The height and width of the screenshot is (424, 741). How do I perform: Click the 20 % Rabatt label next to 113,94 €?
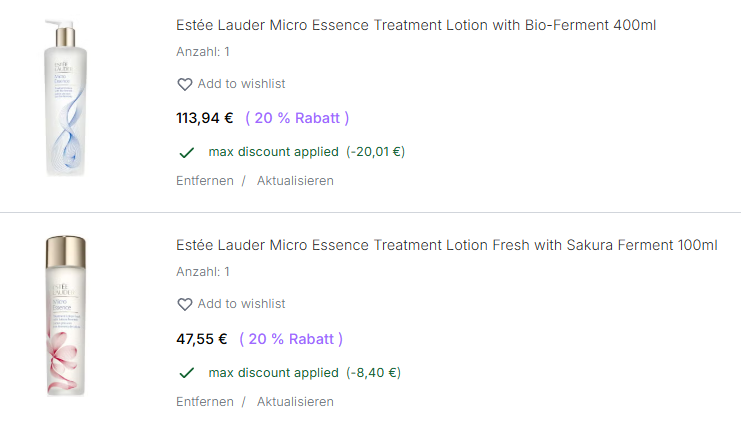(297, 118)
